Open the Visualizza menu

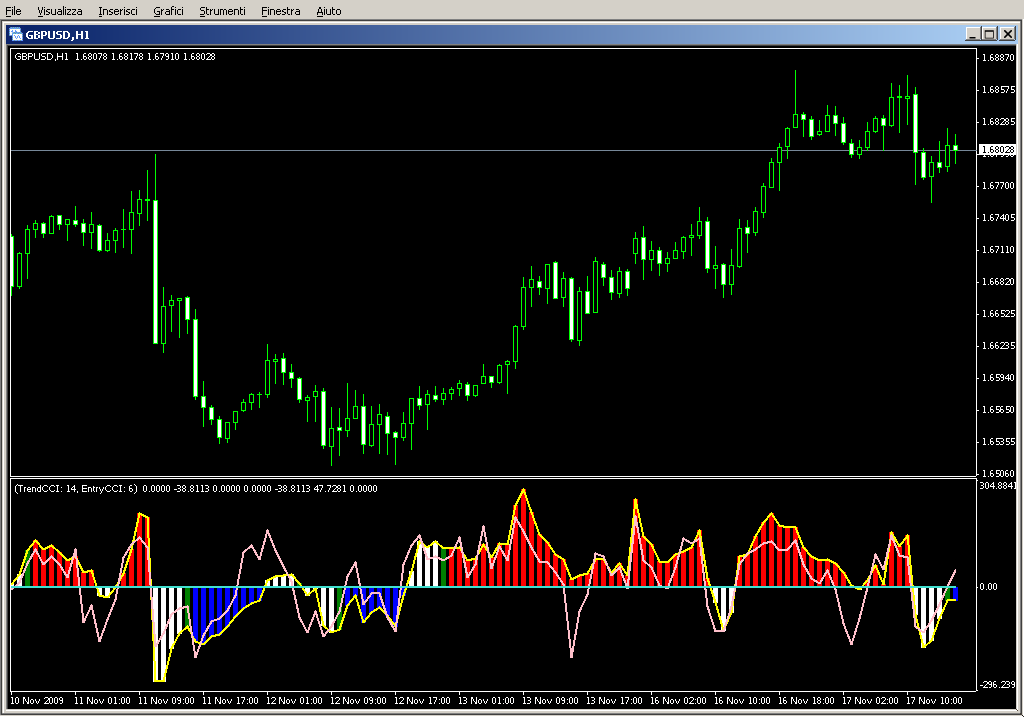pos(60,11)
